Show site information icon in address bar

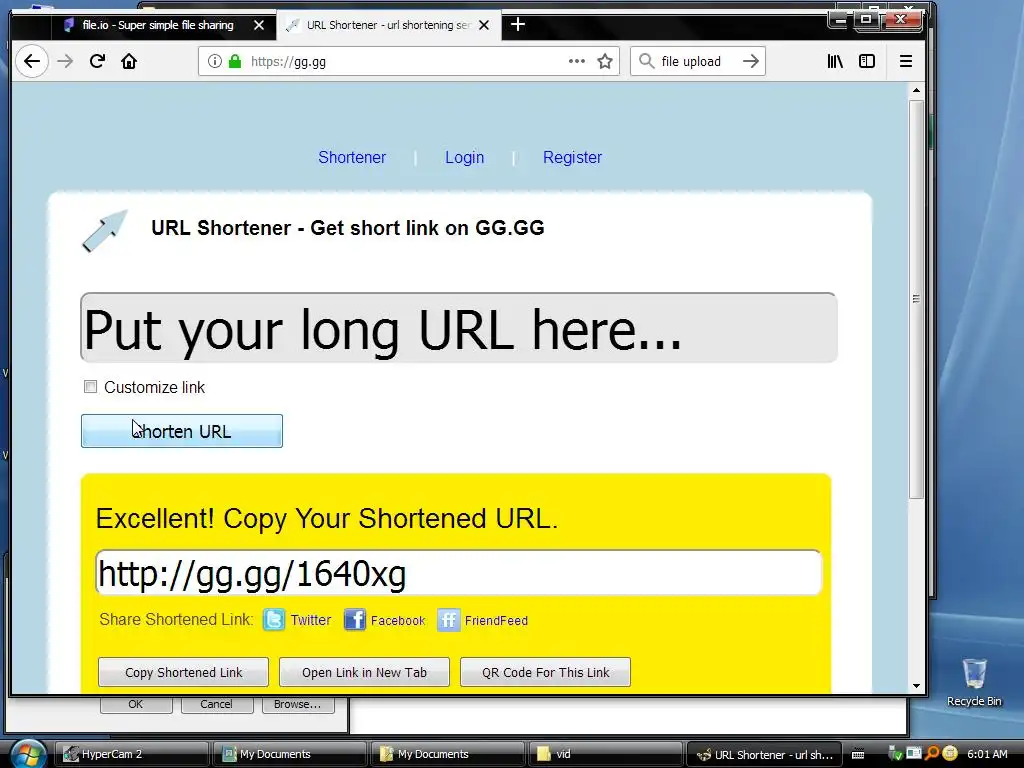pyautogui.click(x=214, y=61)
